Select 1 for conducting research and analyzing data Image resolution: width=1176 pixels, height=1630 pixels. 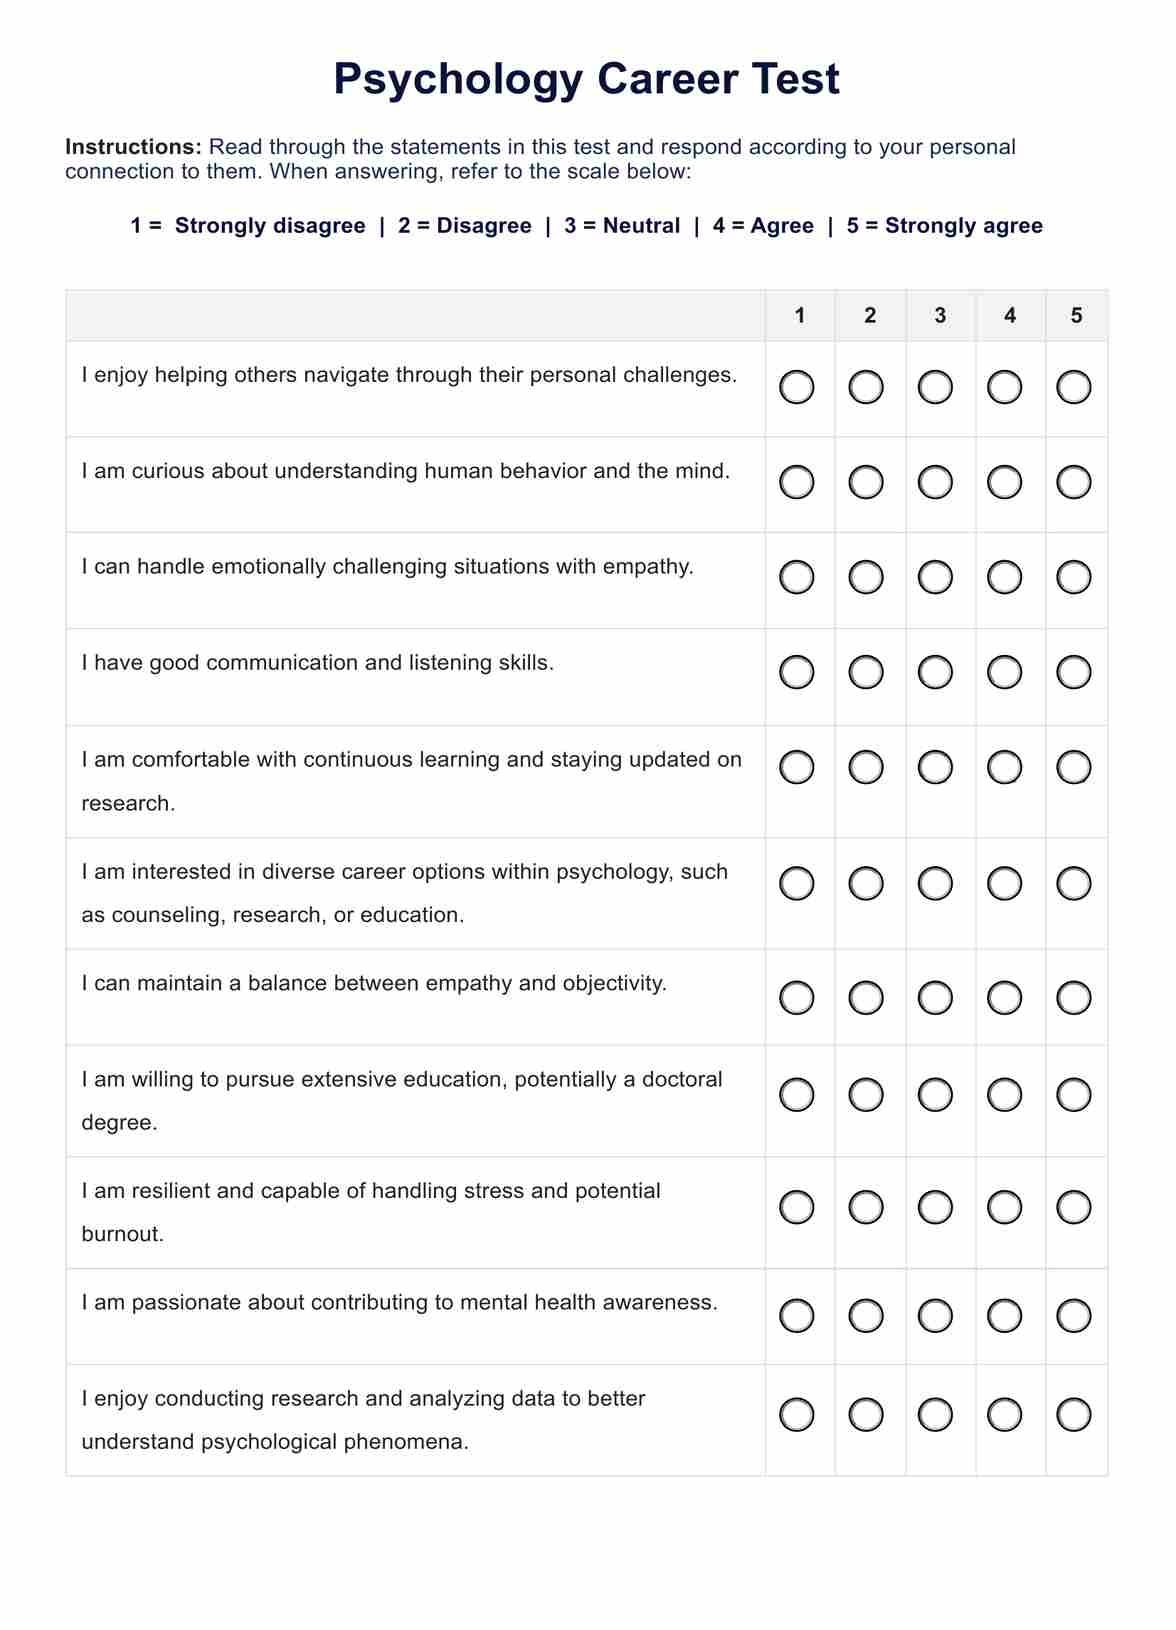coord(796,1414)
